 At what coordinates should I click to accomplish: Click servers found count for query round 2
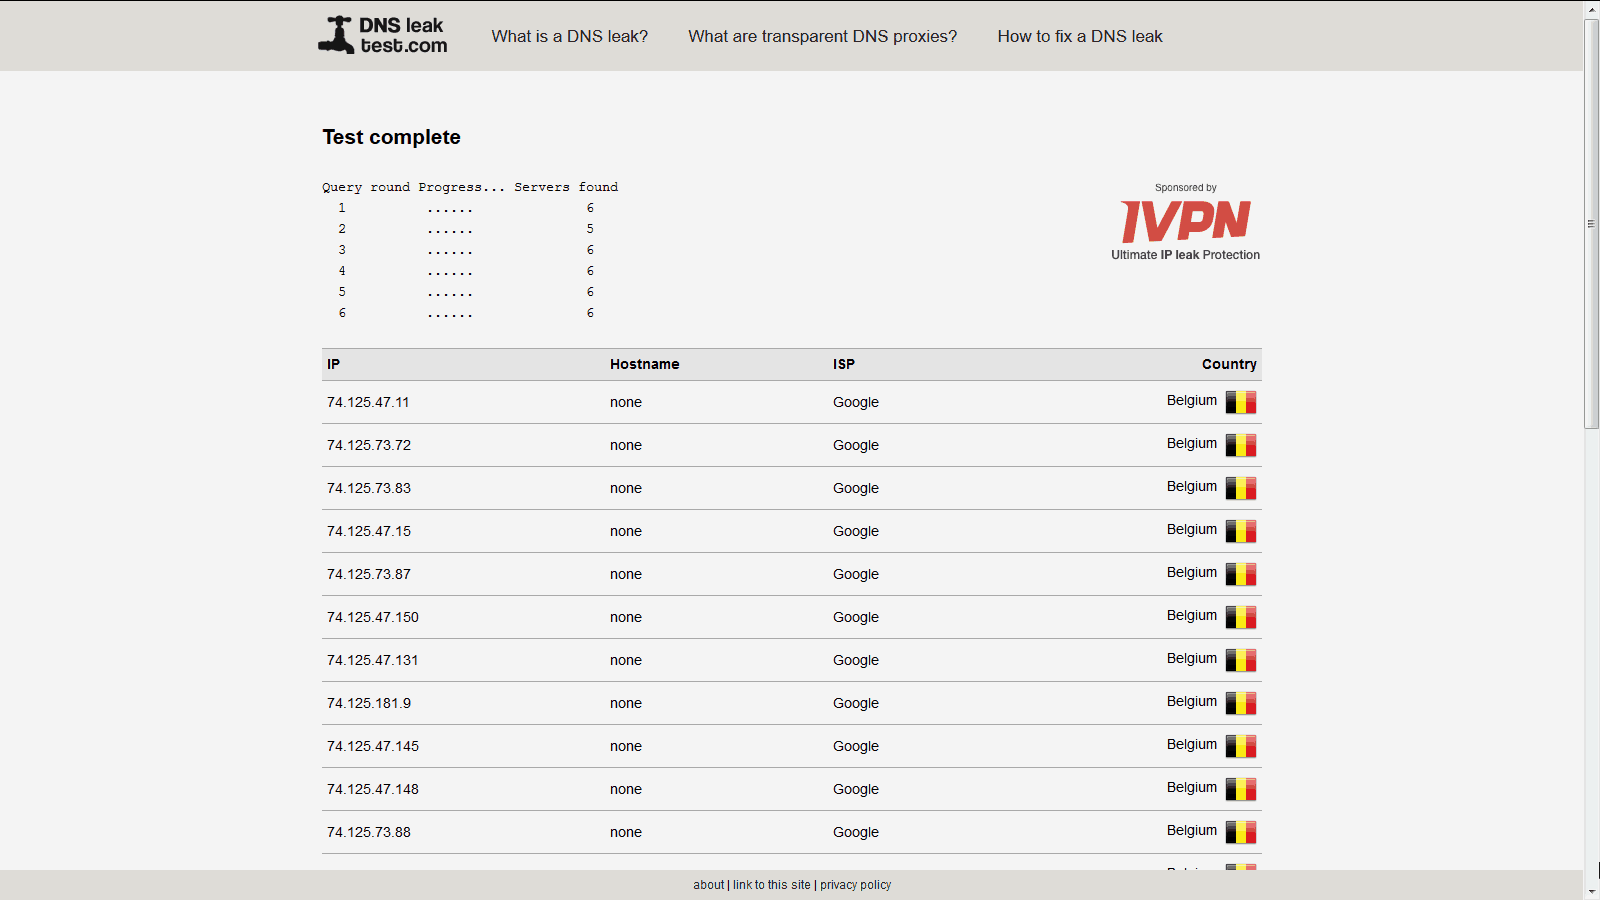click(590, 229)
